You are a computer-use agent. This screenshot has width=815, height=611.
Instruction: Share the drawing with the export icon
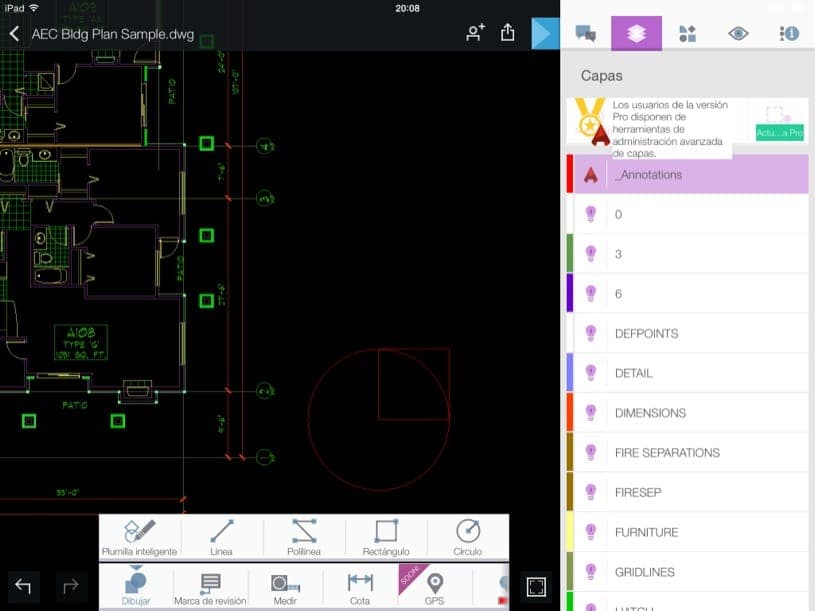[x=507, y=33]
